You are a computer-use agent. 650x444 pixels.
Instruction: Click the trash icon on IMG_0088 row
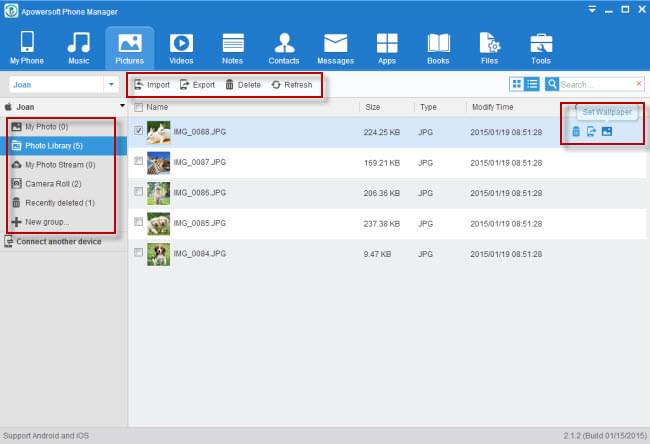(x=576, y=132)
